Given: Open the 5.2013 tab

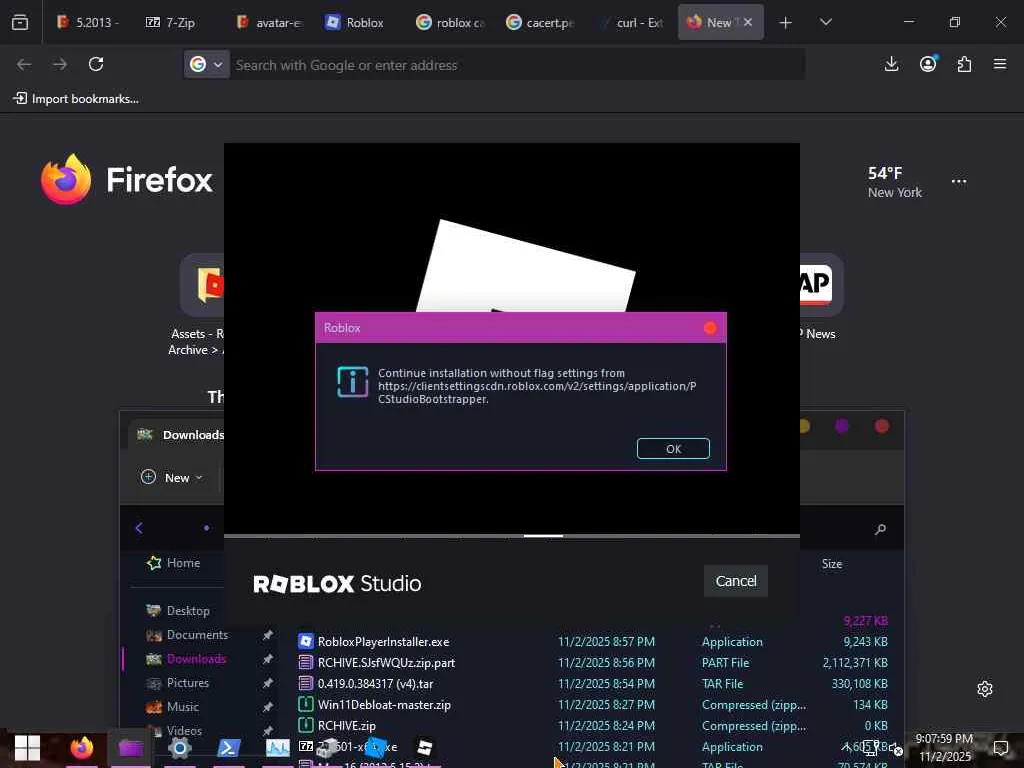Looking at the screenshot, I should tap(88, 22).
